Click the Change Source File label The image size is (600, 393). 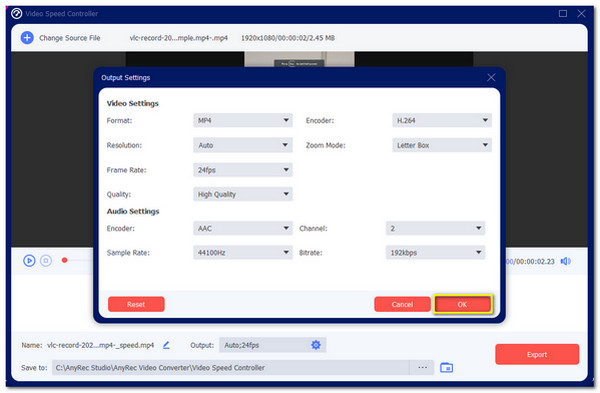[70, 38]
